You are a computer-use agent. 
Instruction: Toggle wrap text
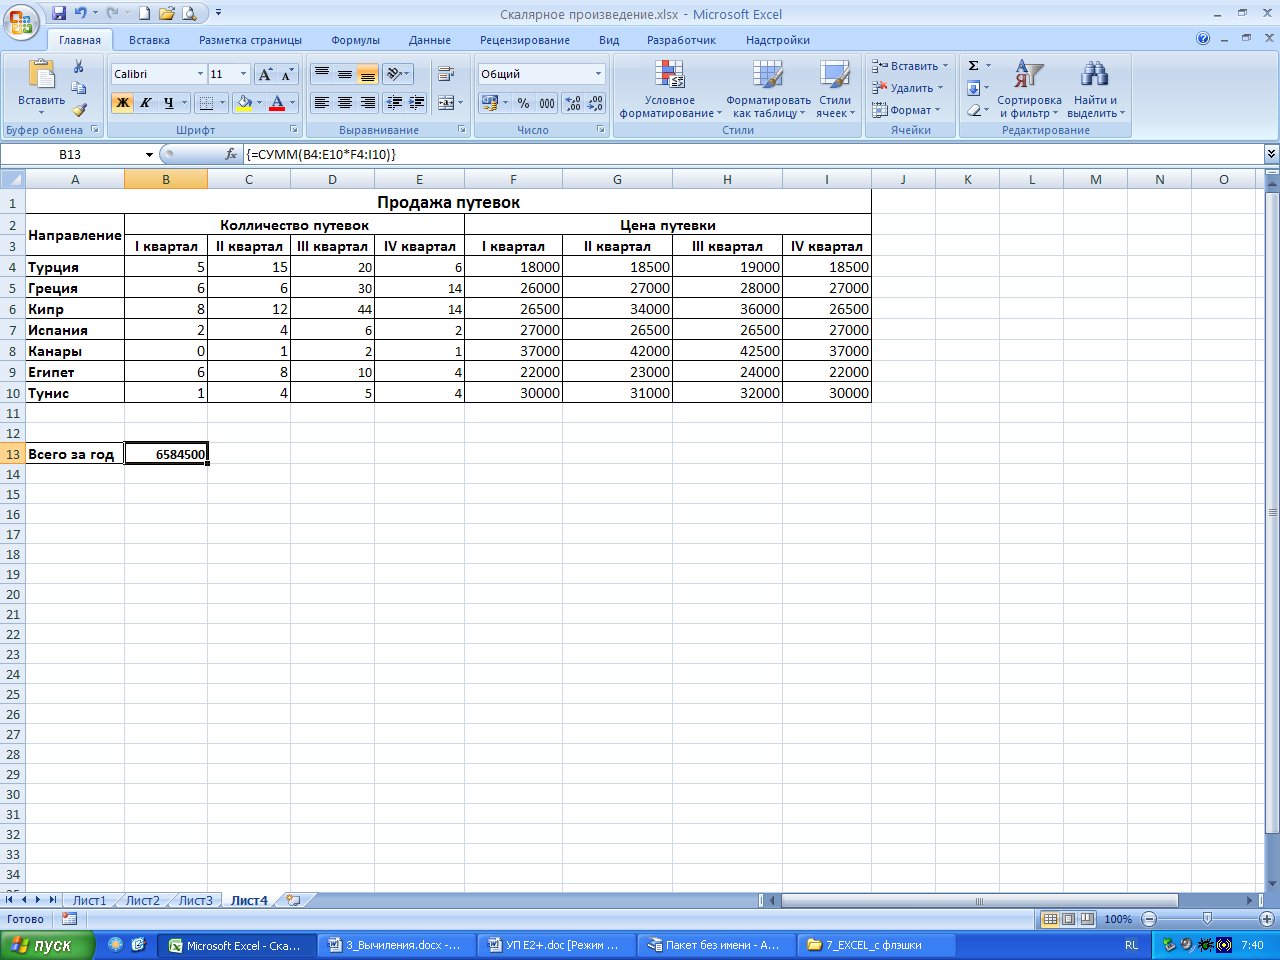click(x=446, y=74)
